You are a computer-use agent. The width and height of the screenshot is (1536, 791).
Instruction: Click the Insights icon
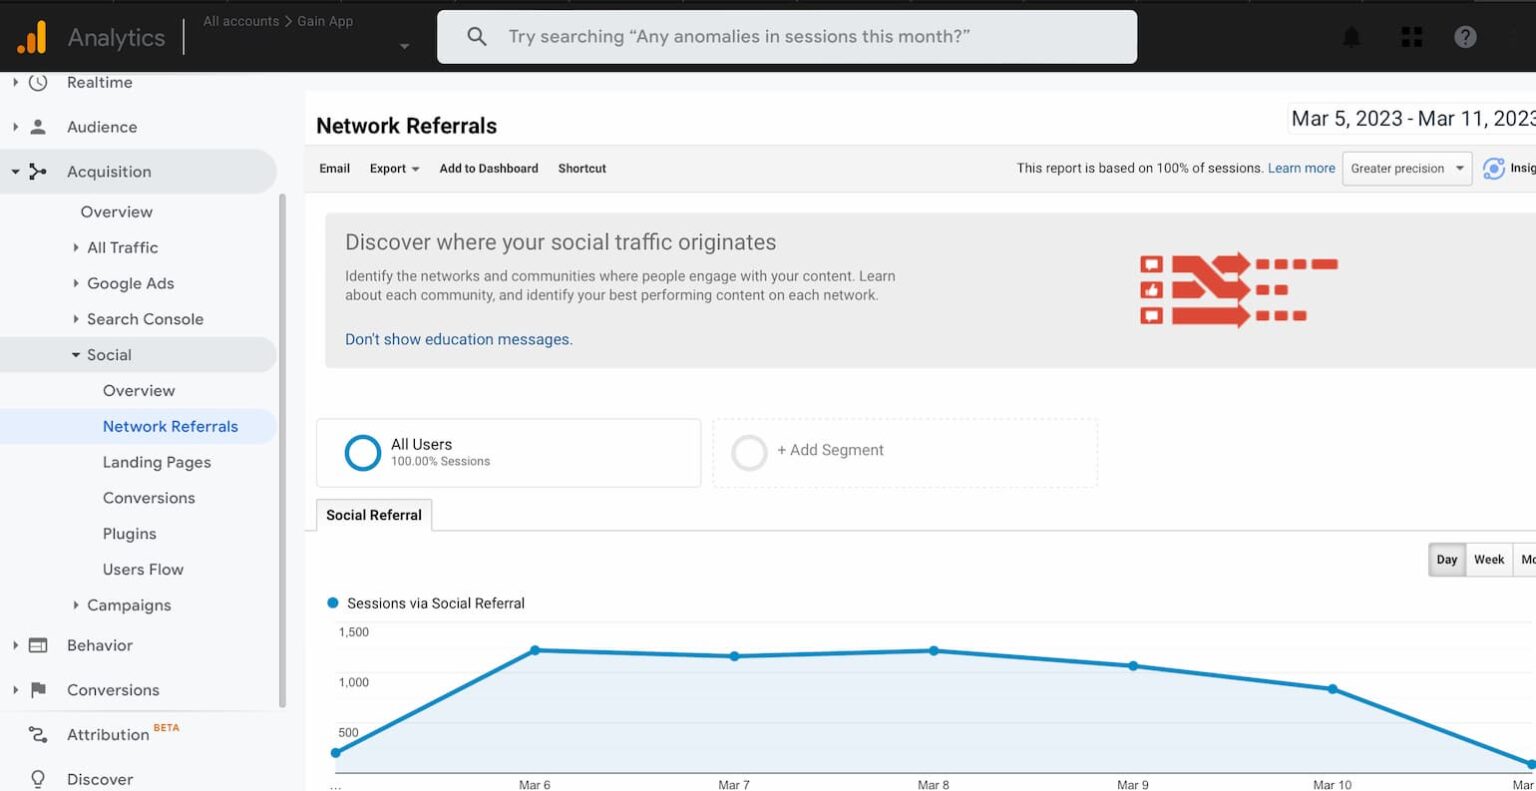tap(1495, 169)
